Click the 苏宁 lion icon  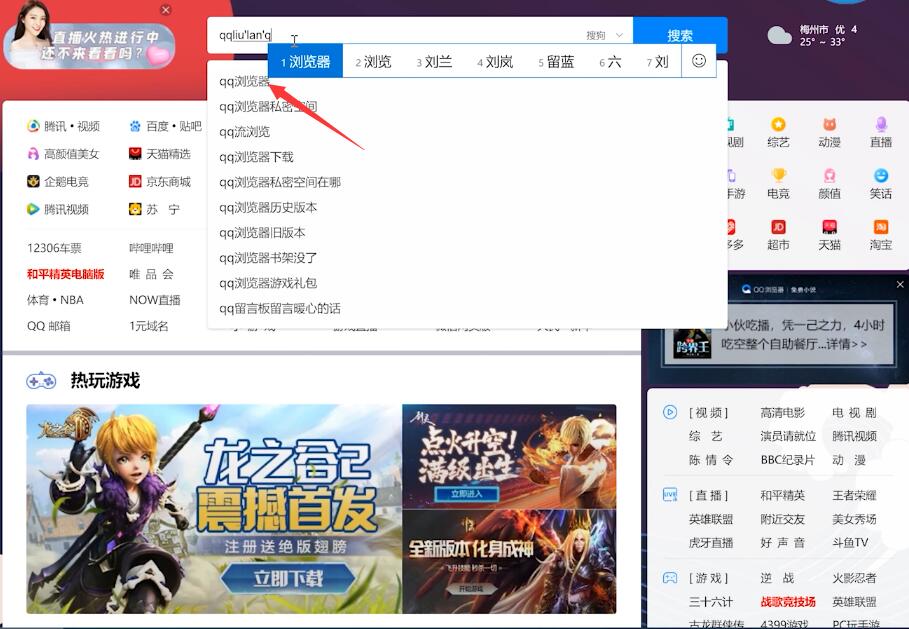click(x=135, y=209)
